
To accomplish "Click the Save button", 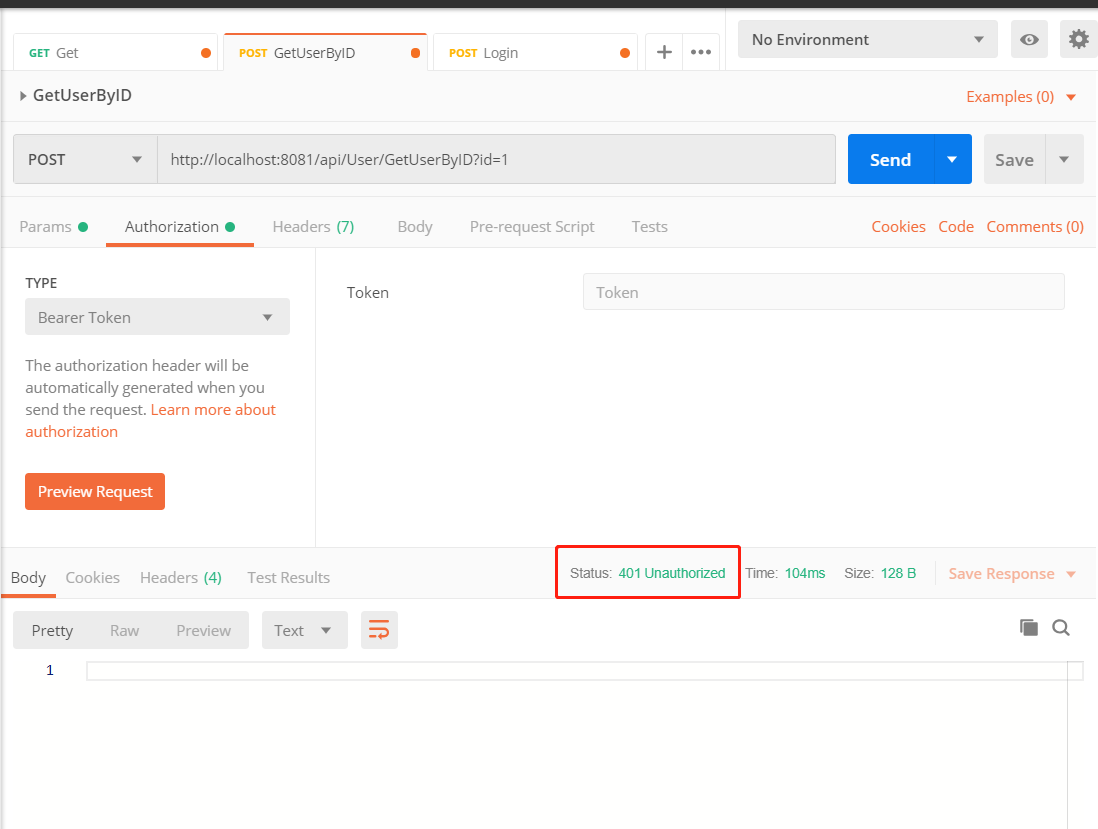I will point(1014,160).
